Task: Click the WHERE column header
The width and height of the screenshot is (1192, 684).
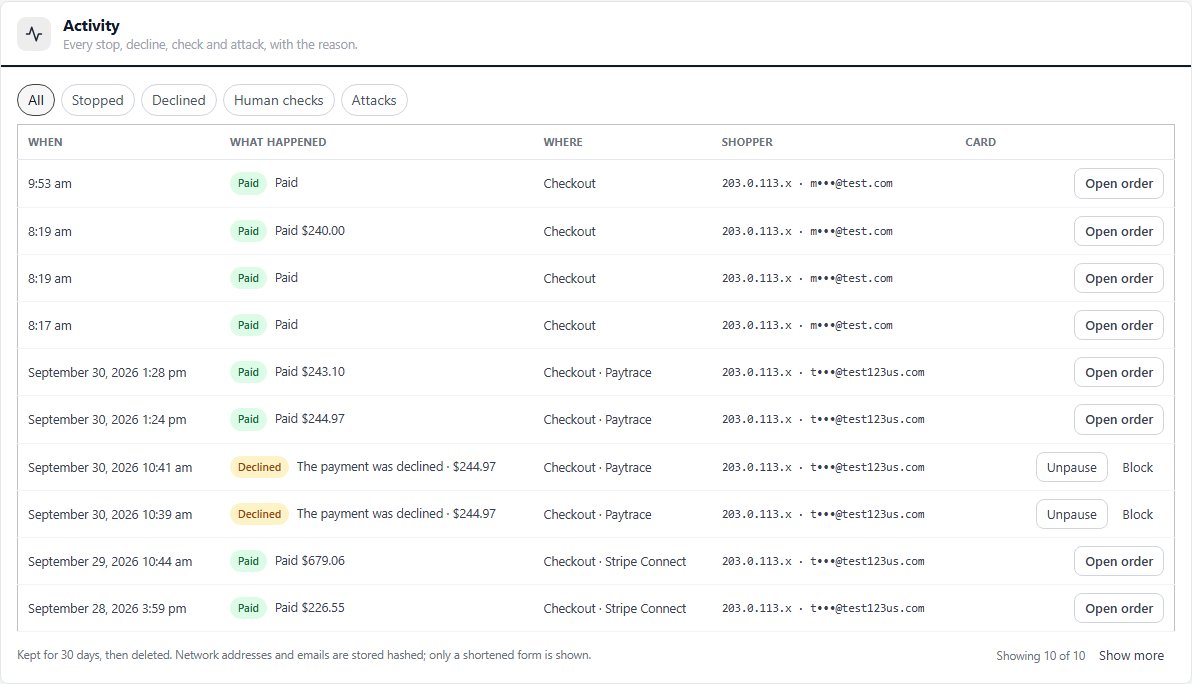Action: (563, 142)
